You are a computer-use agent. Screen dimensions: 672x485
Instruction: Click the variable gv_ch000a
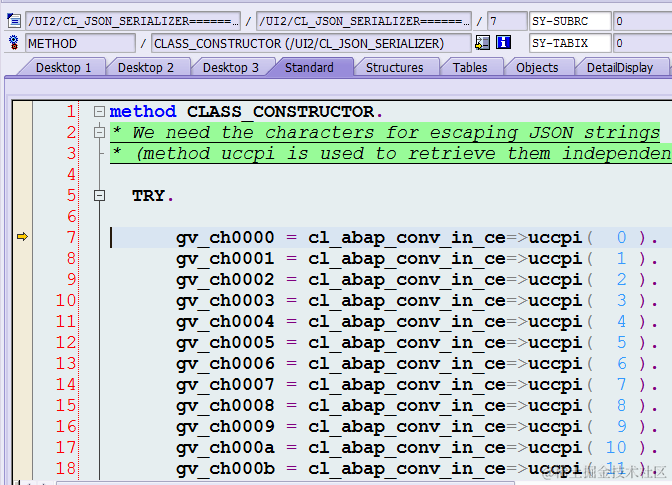pos(225,448)
